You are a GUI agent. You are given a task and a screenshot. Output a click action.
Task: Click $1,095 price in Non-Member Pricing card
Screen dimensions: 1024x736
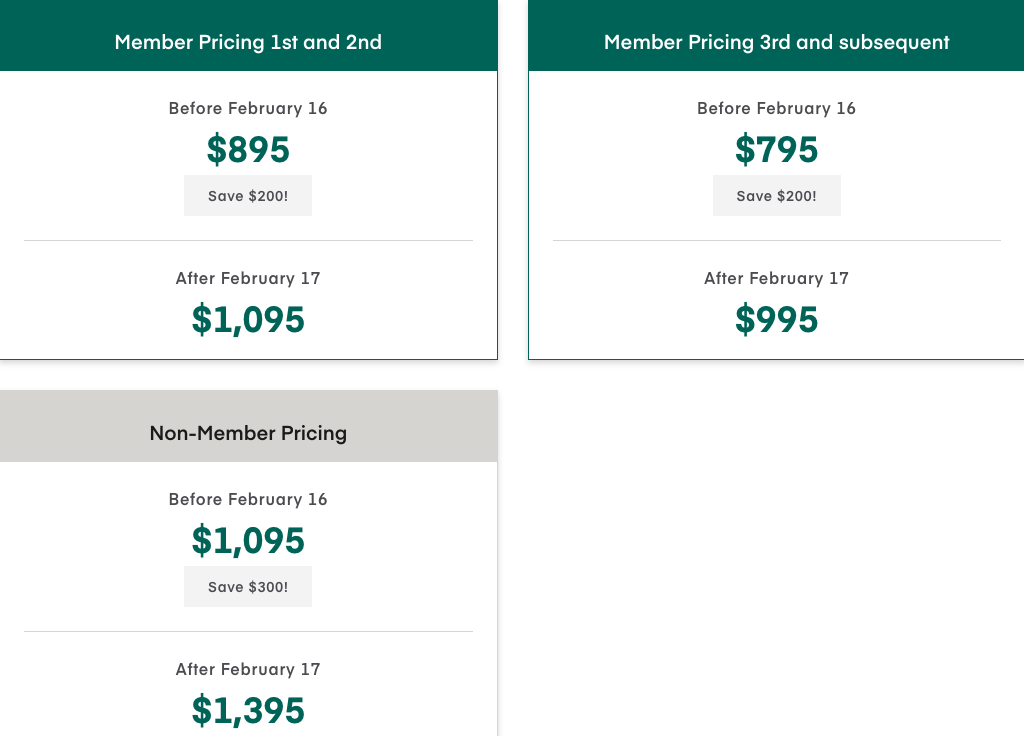(248, 541)
